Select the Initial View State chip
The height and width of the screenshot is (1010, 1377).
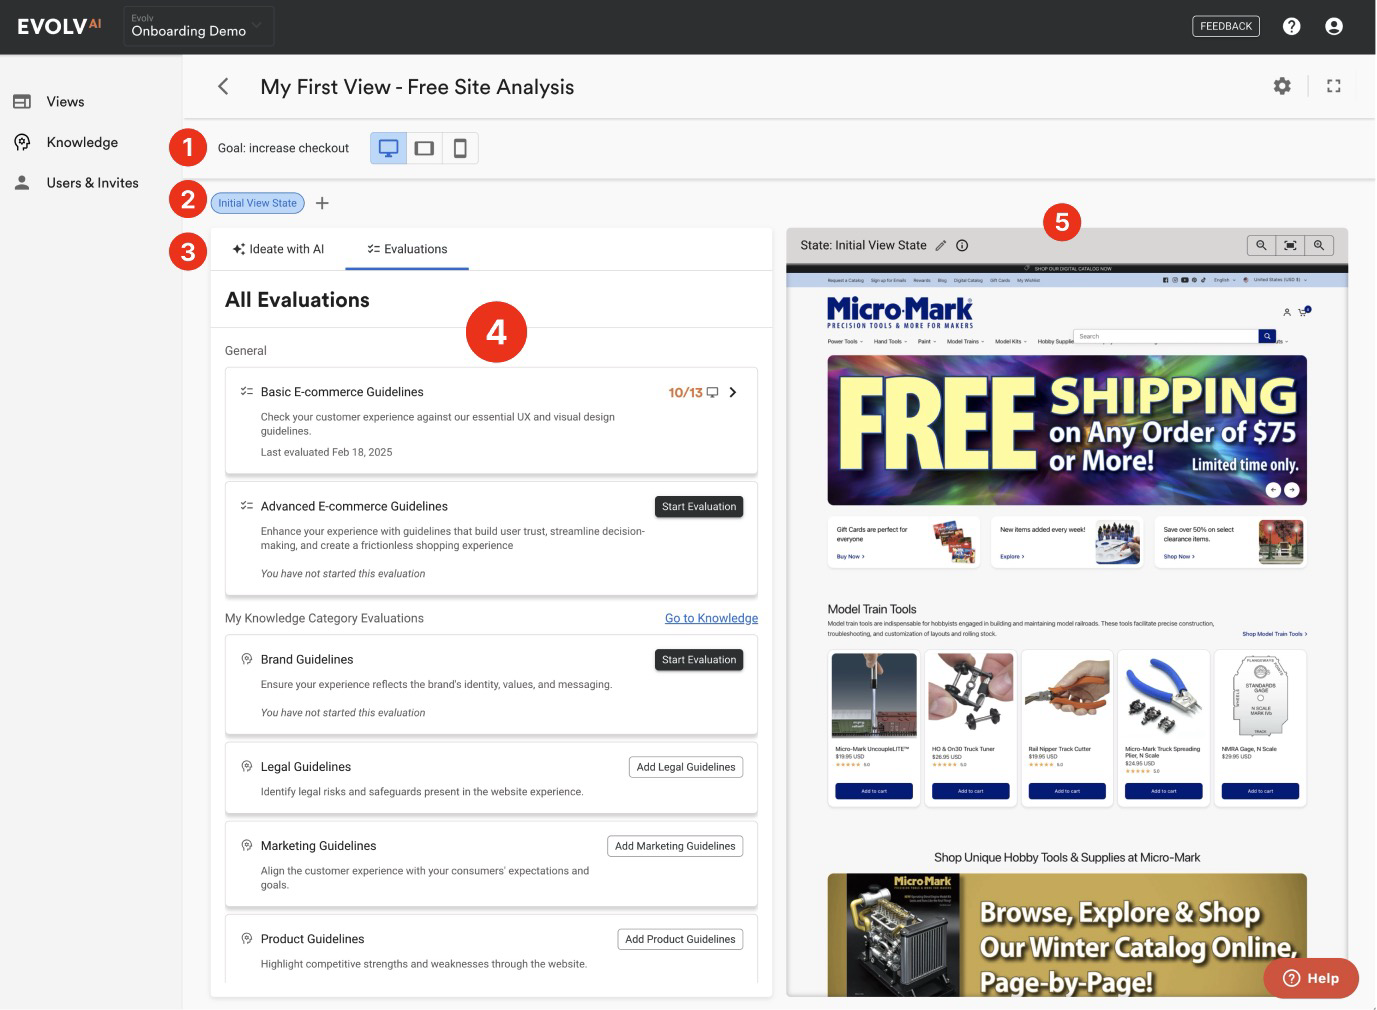(257, 203)
